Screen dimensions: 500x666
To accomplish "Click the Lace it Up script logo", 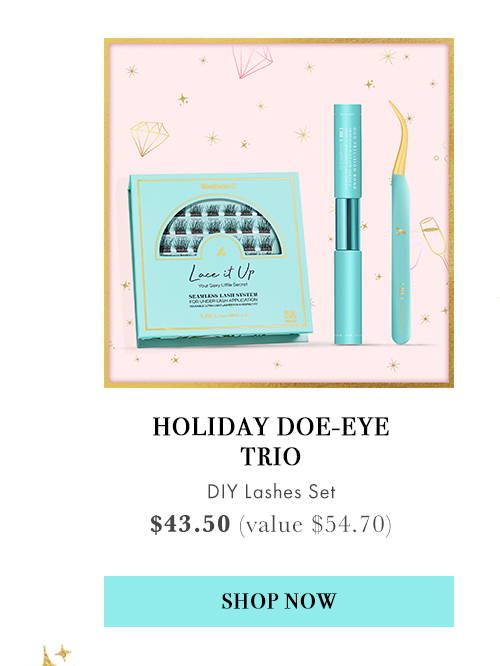I will click(x=221, y=272).
